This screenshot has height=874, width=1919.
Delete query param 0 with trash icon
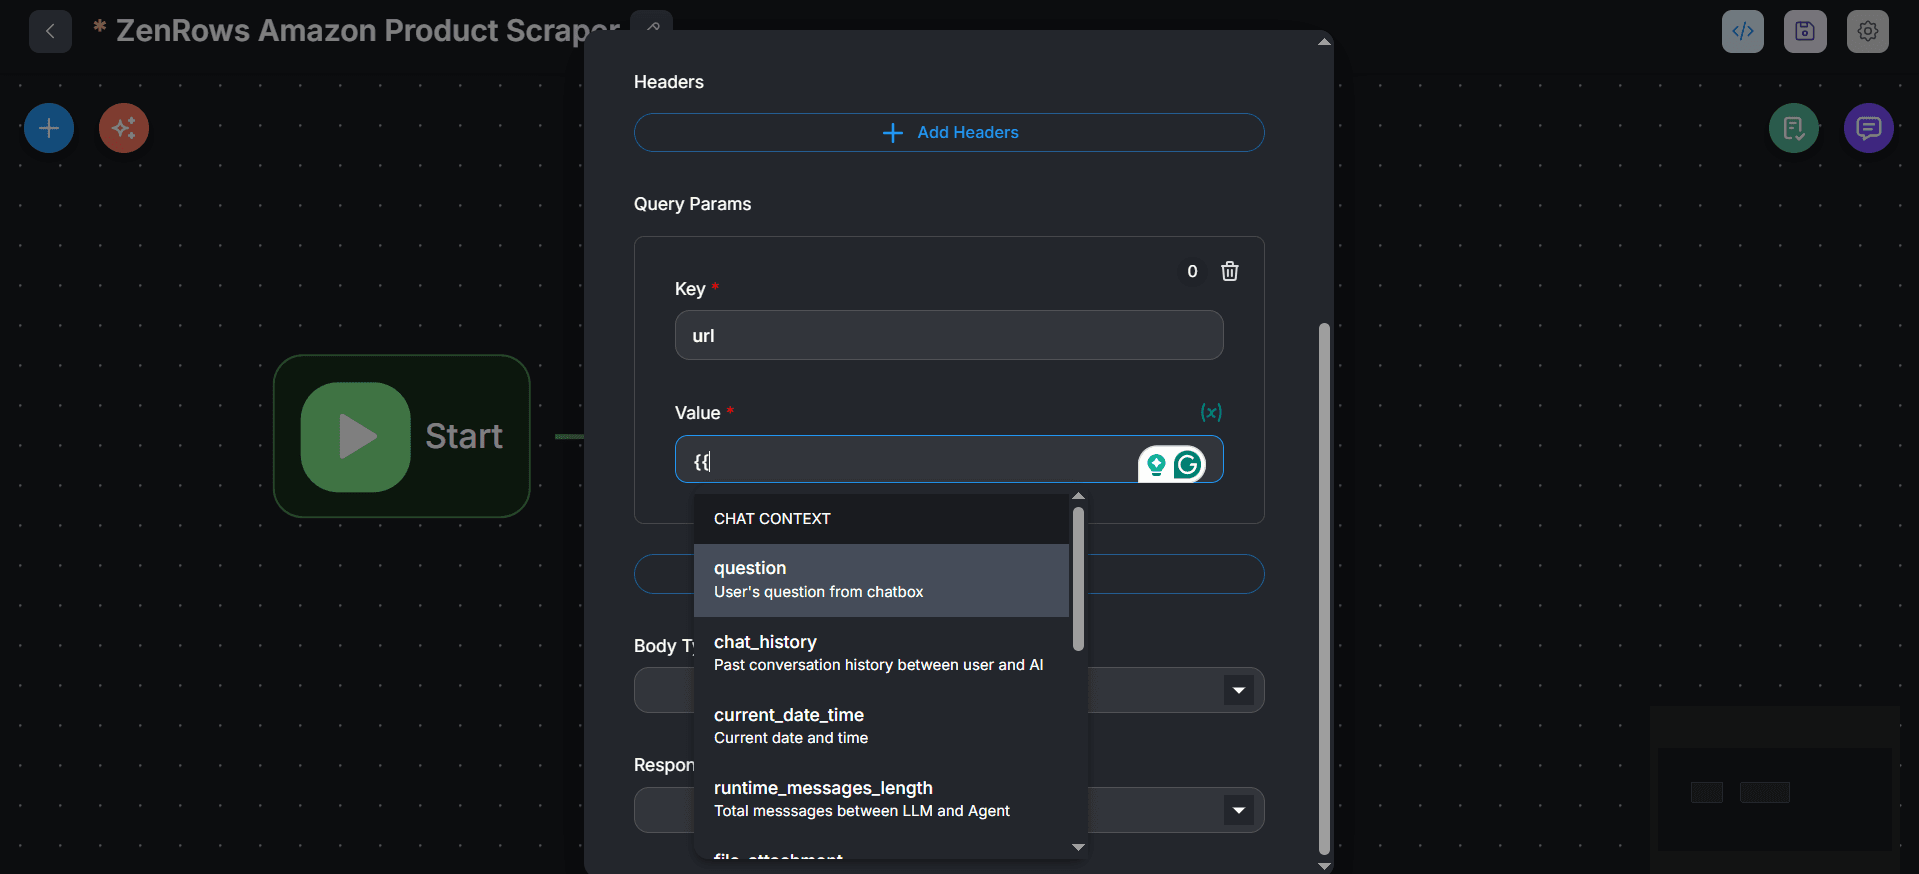[x=1230, y=271]
